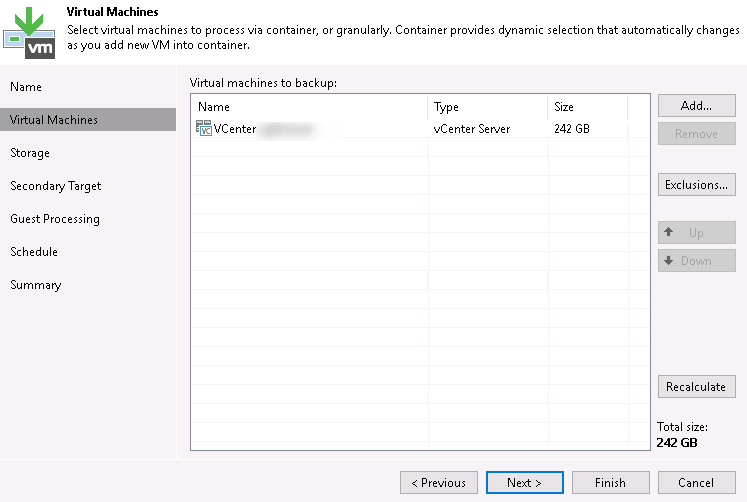747x502 pixels.
Task: Sort the list by Size column
Action: point(587,107)
